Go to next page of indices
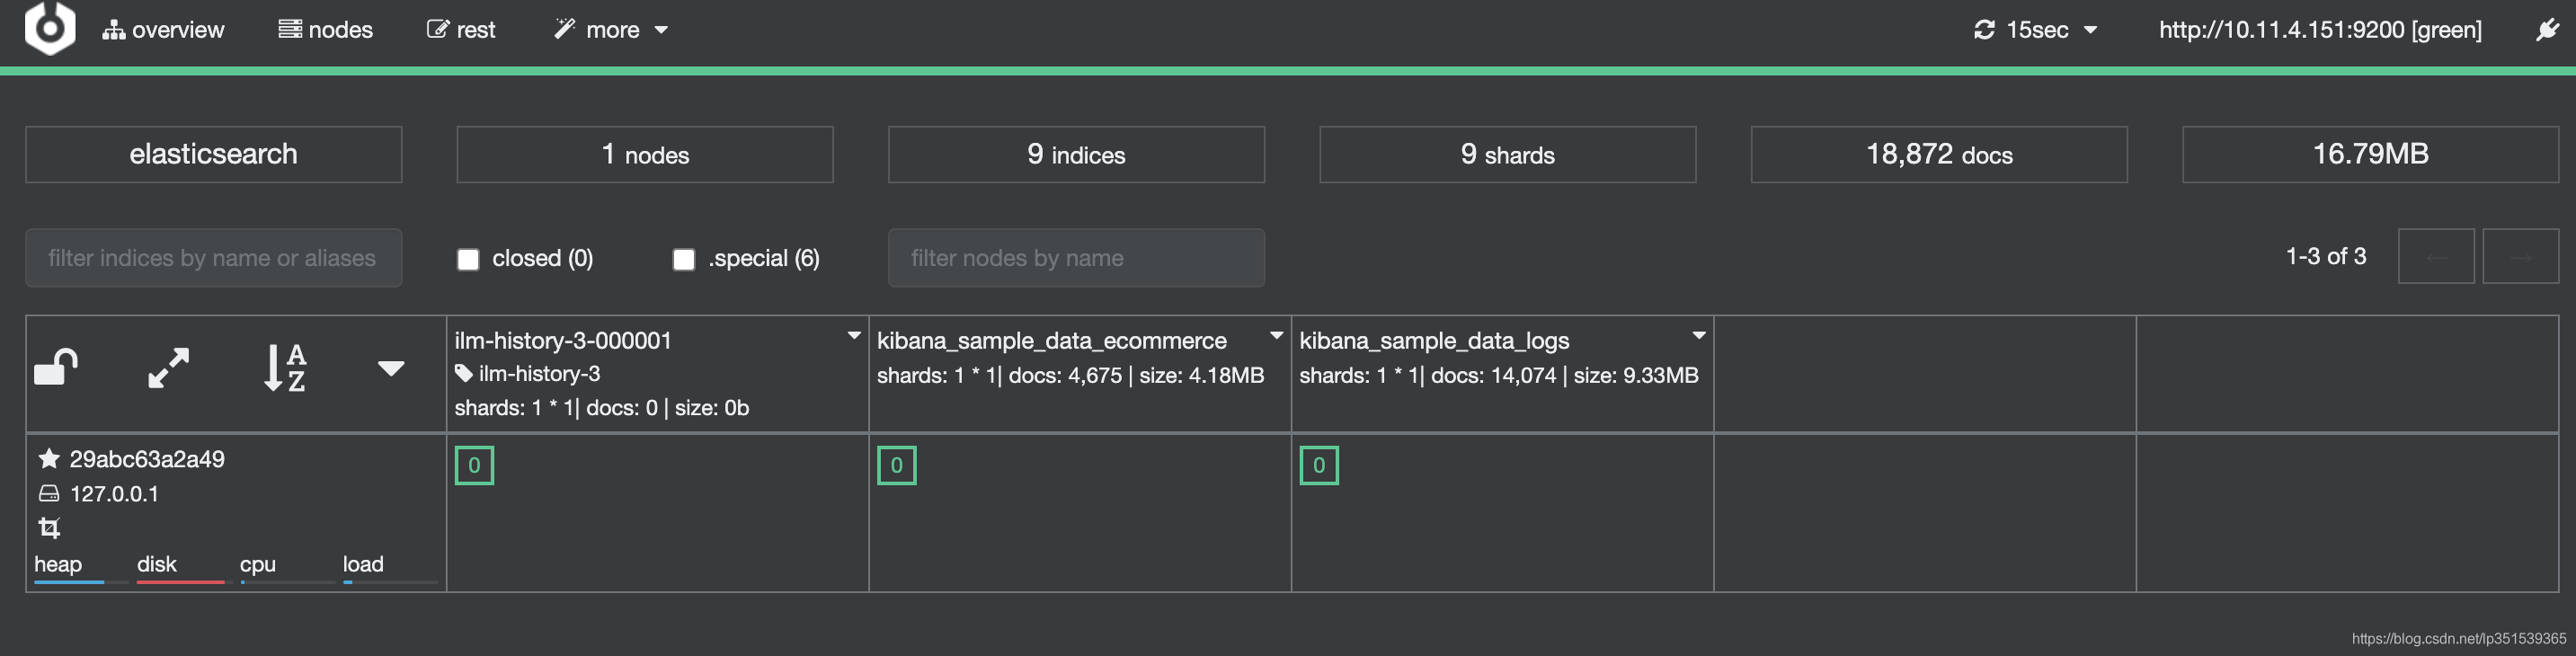 click(x=2520, y=257)
